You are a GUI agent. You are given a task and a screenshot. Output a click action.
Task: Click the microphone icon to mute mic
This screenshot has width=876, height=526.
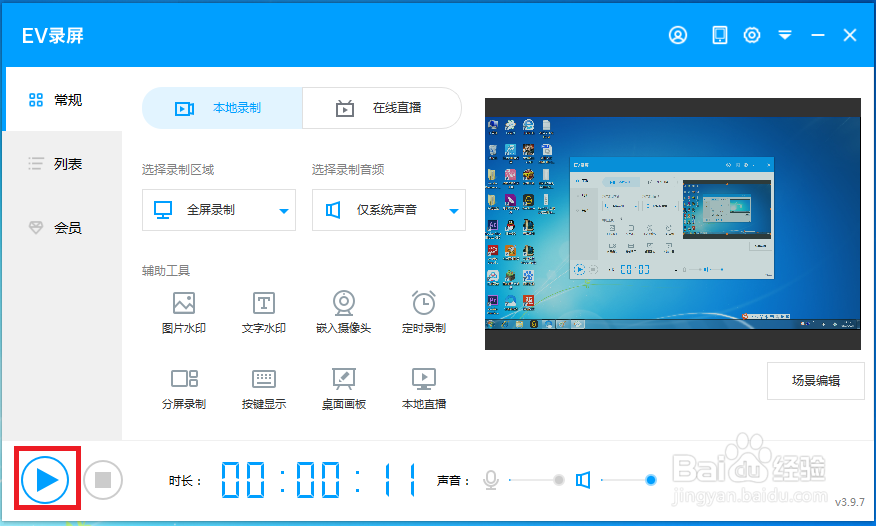pyautogui.click(x=491, y=480)
